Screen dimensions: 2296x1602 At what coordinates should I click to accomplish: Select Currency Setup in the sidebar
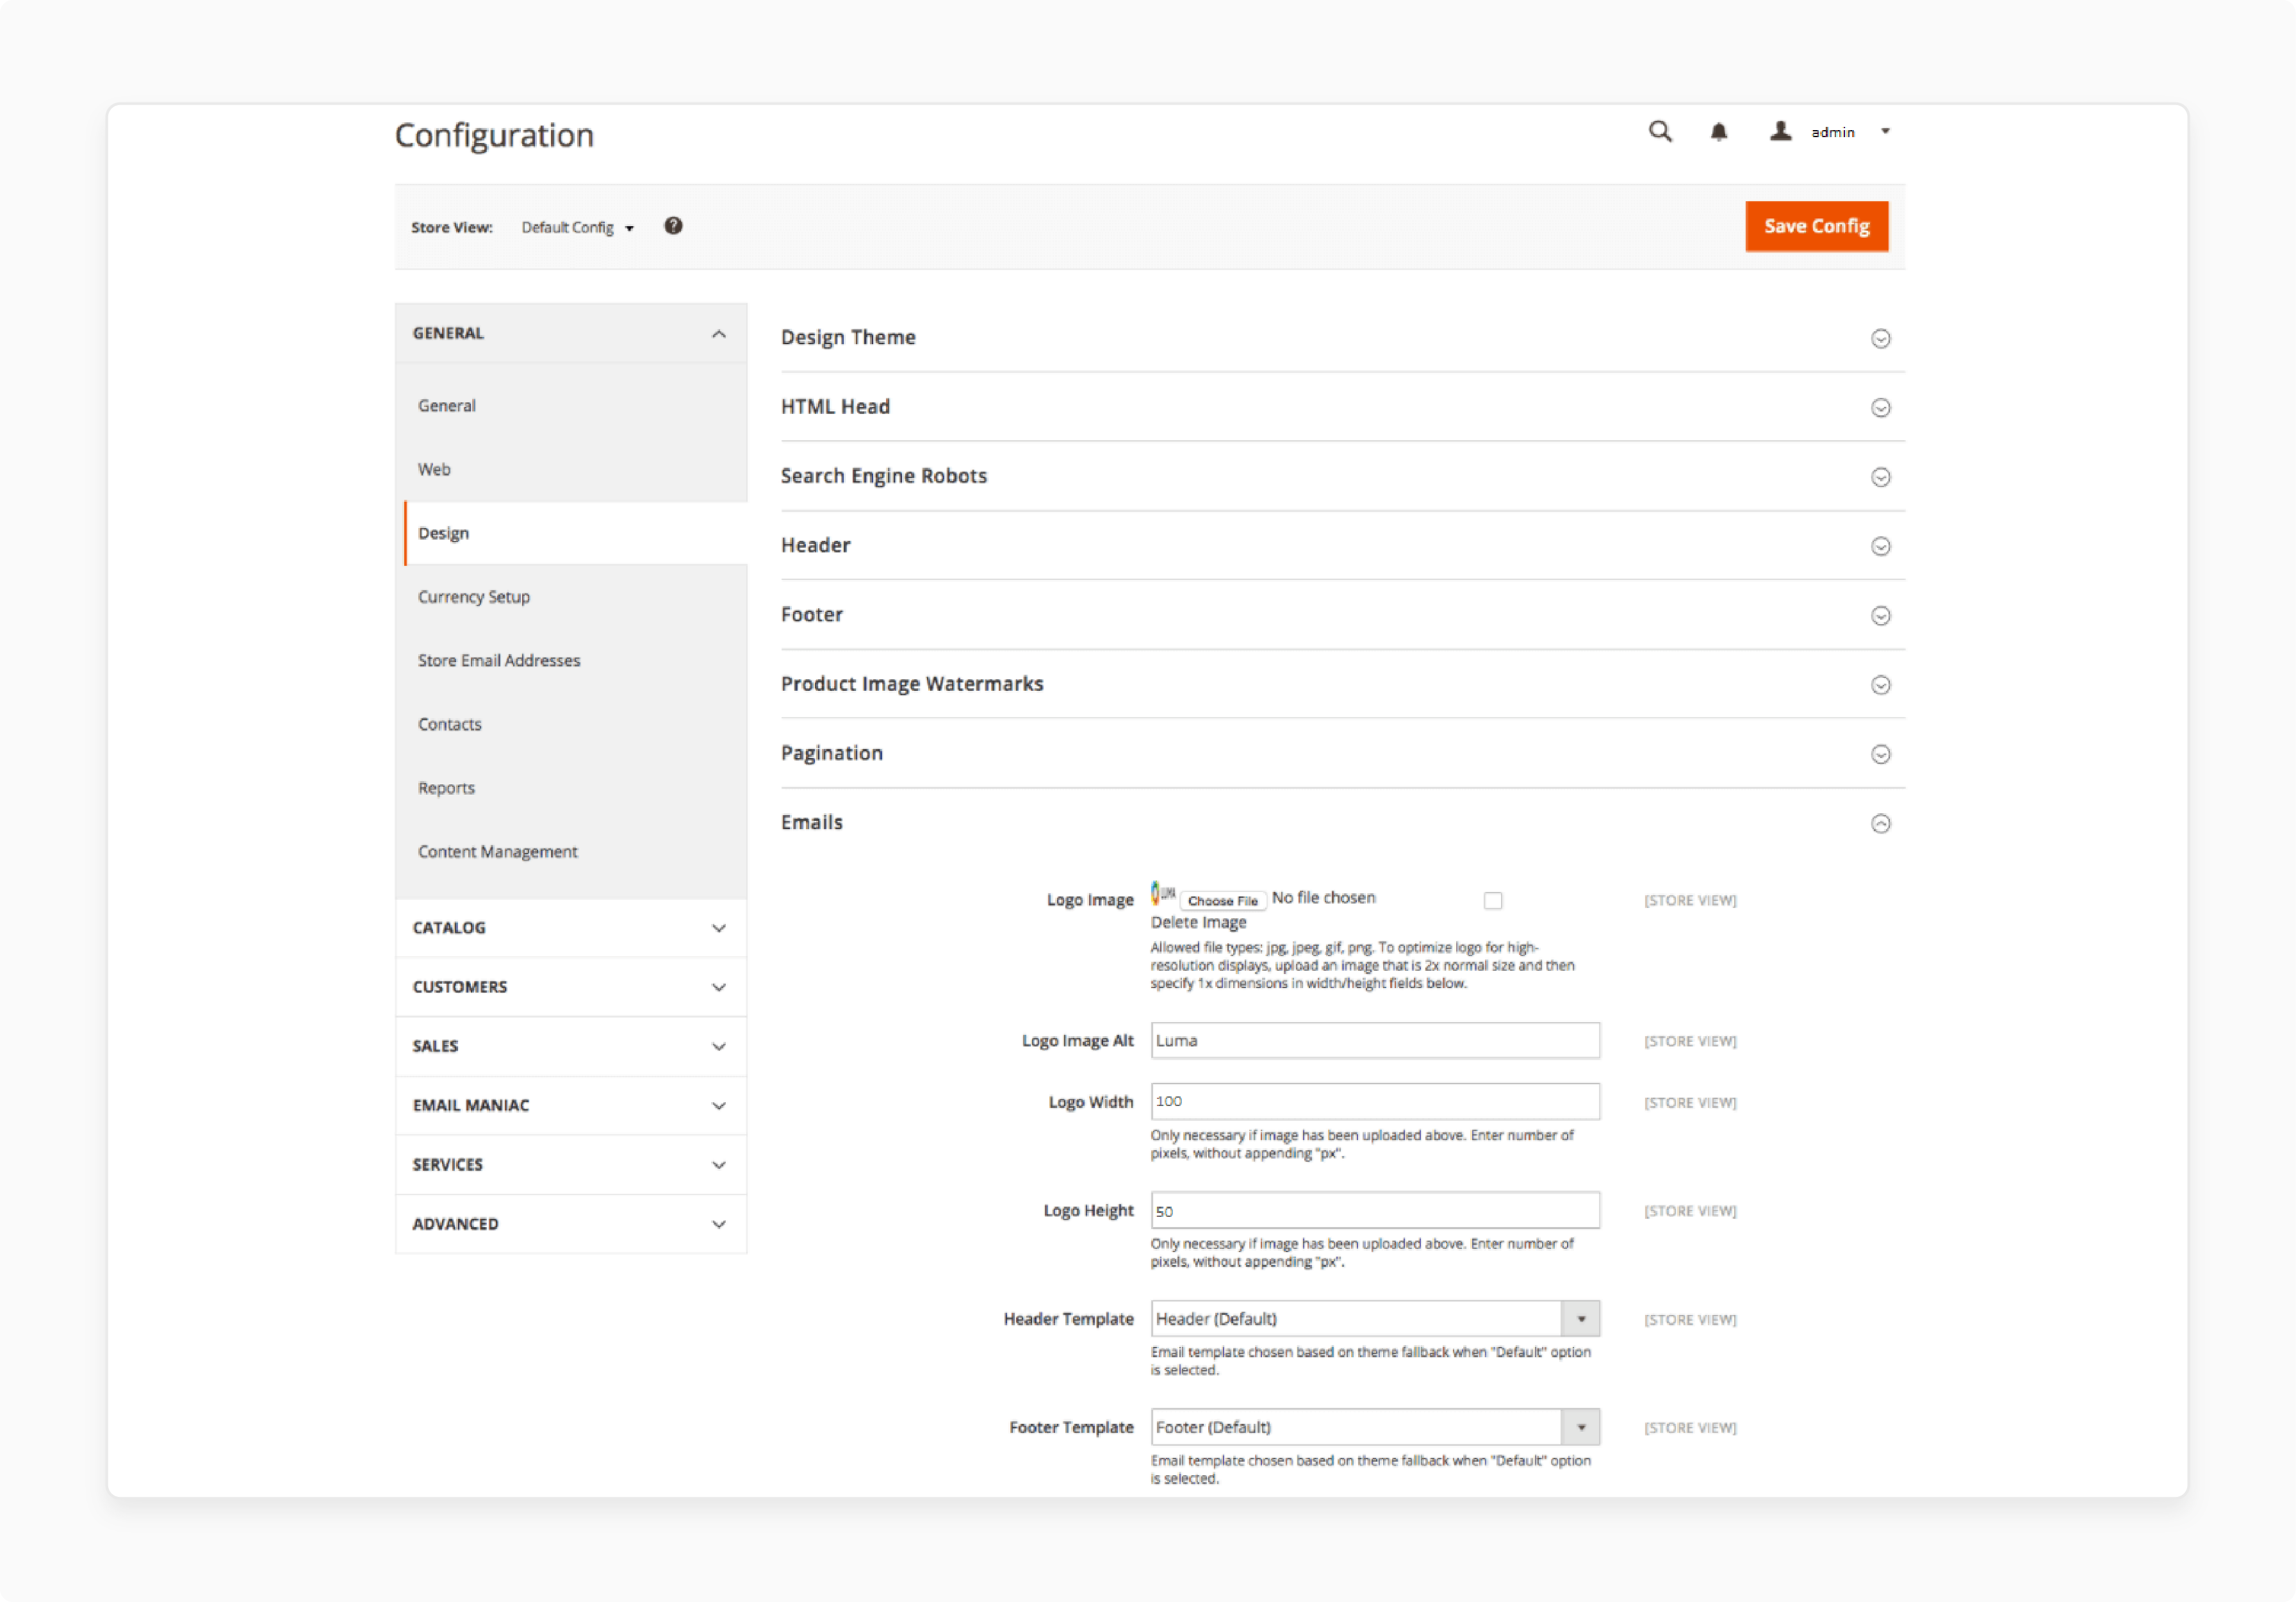coord(474,596)
